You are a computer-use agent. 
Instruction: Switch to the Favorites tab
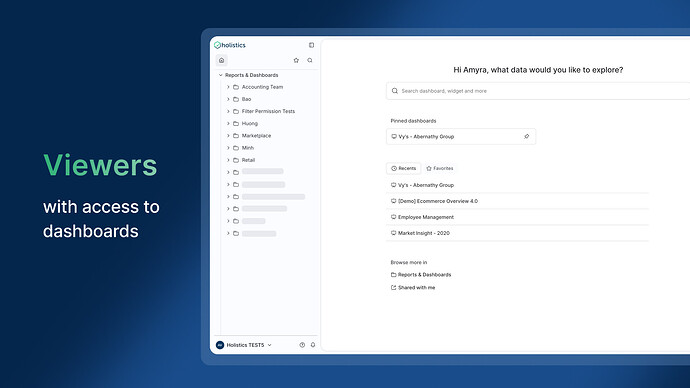click(440, 168)
